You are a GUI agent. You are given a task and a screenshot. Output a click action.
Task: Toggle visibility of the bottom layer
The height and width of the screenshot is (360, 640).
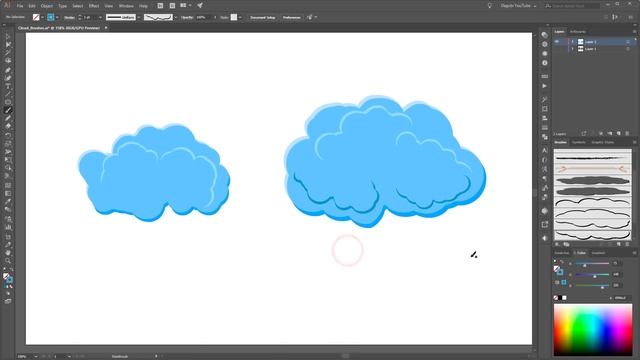tap(557, 49)
